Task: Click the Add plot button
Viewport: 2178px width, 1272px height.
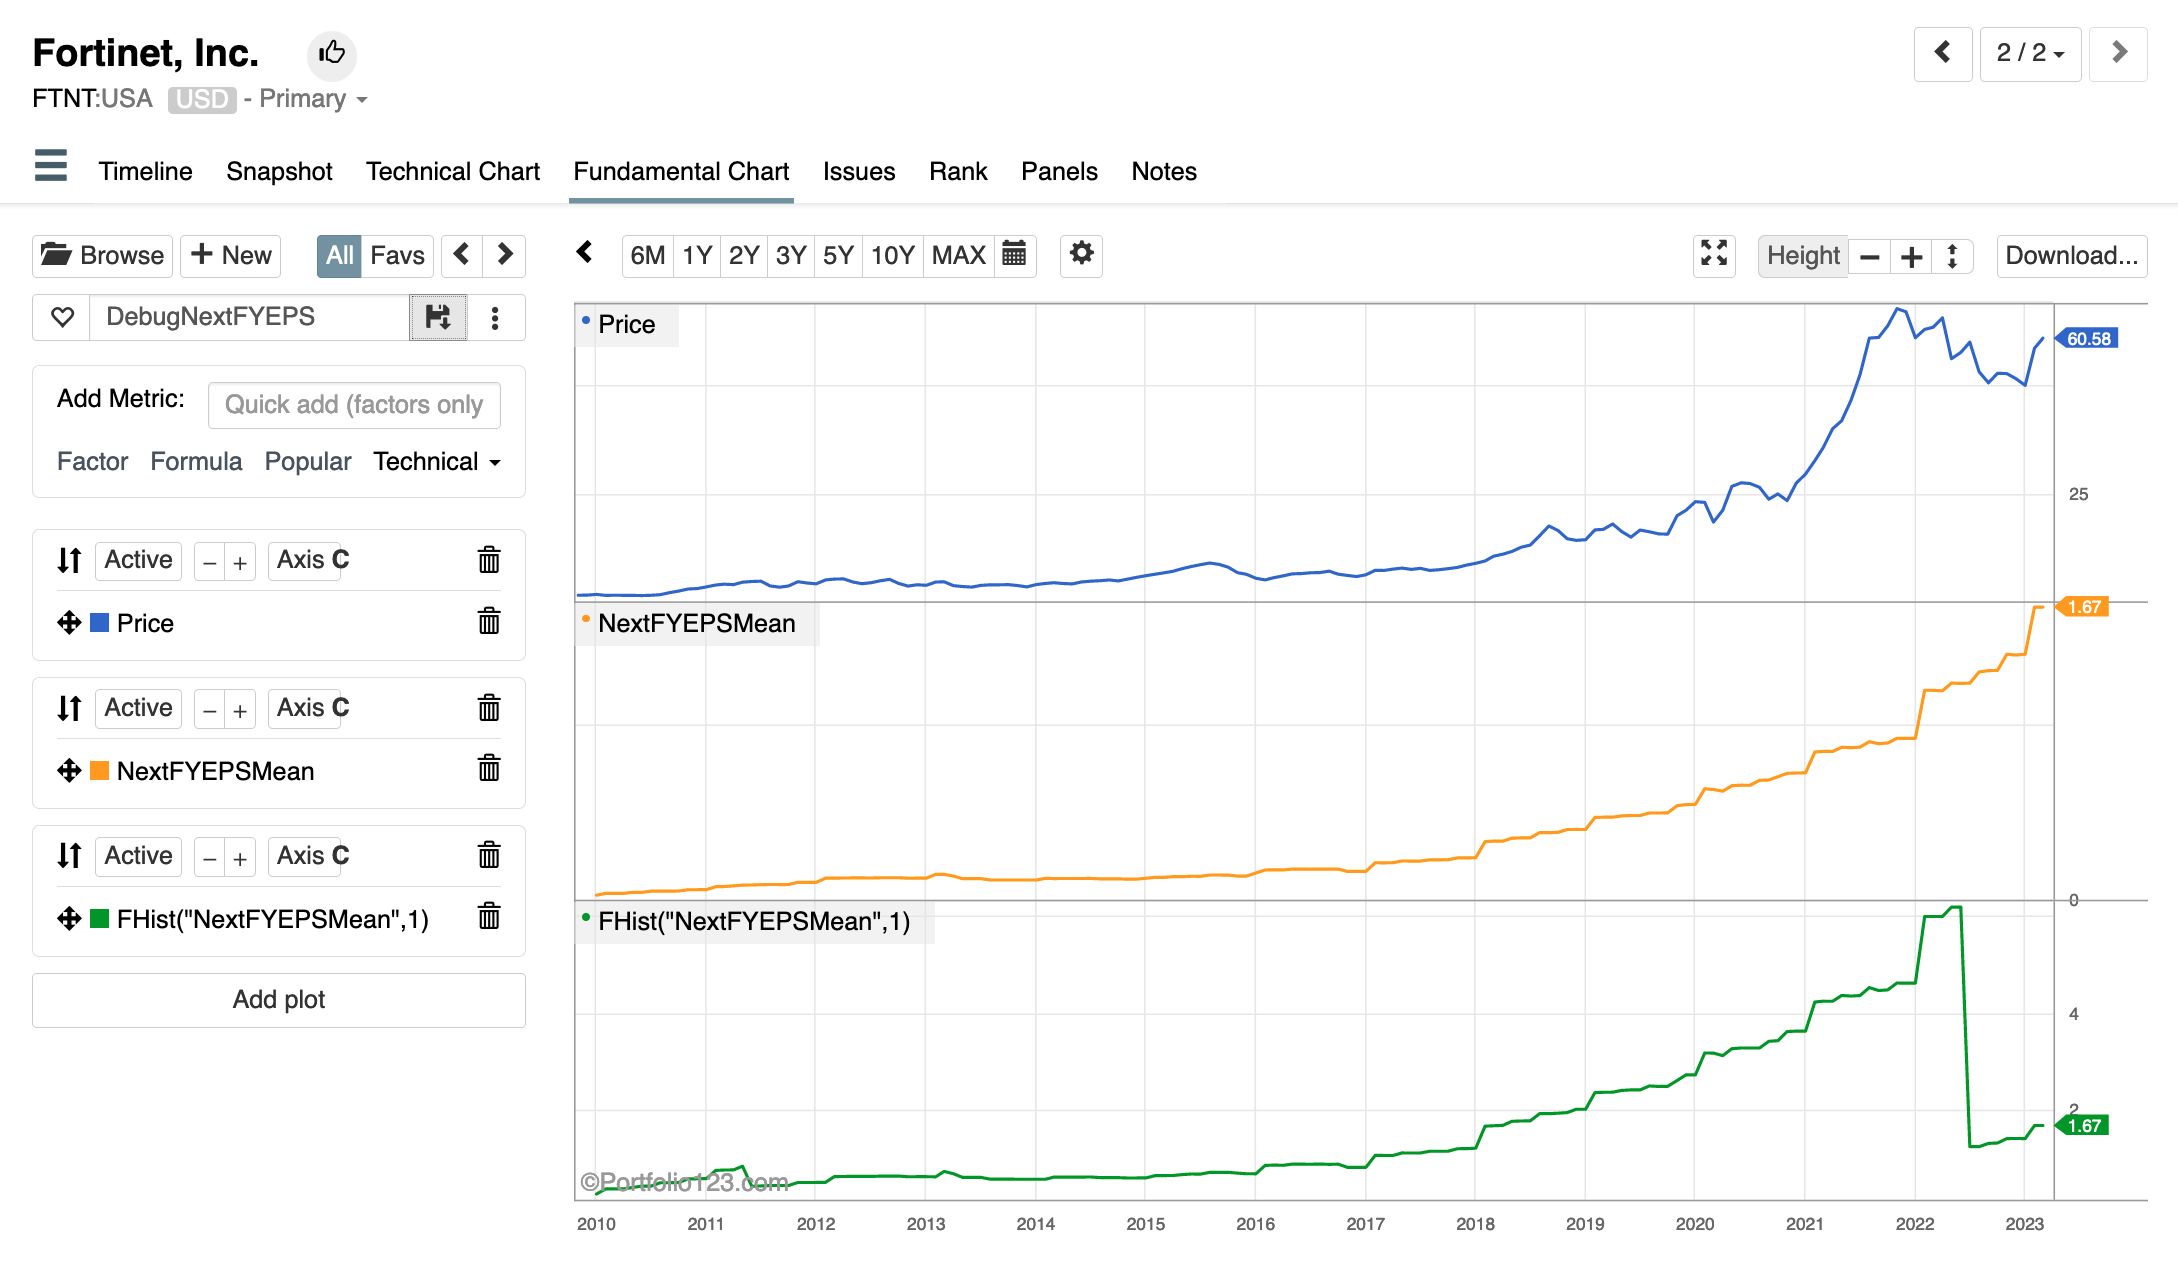Action: tap(279, 1000)
